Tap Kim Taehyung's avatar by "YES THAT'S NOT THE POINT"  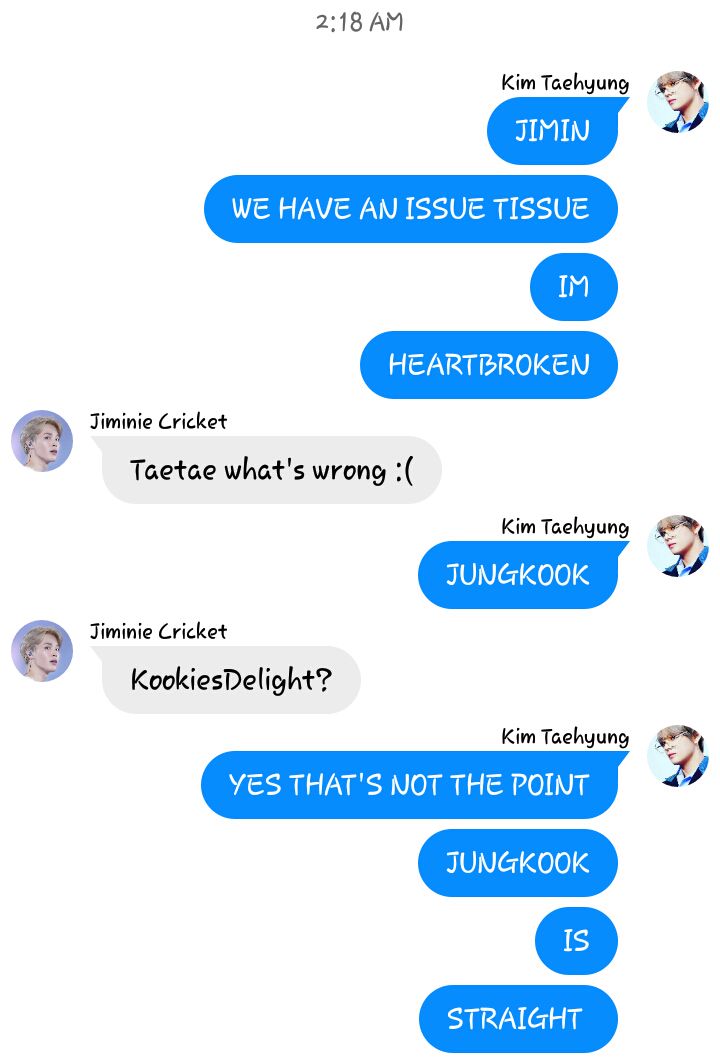click(677, 755)
